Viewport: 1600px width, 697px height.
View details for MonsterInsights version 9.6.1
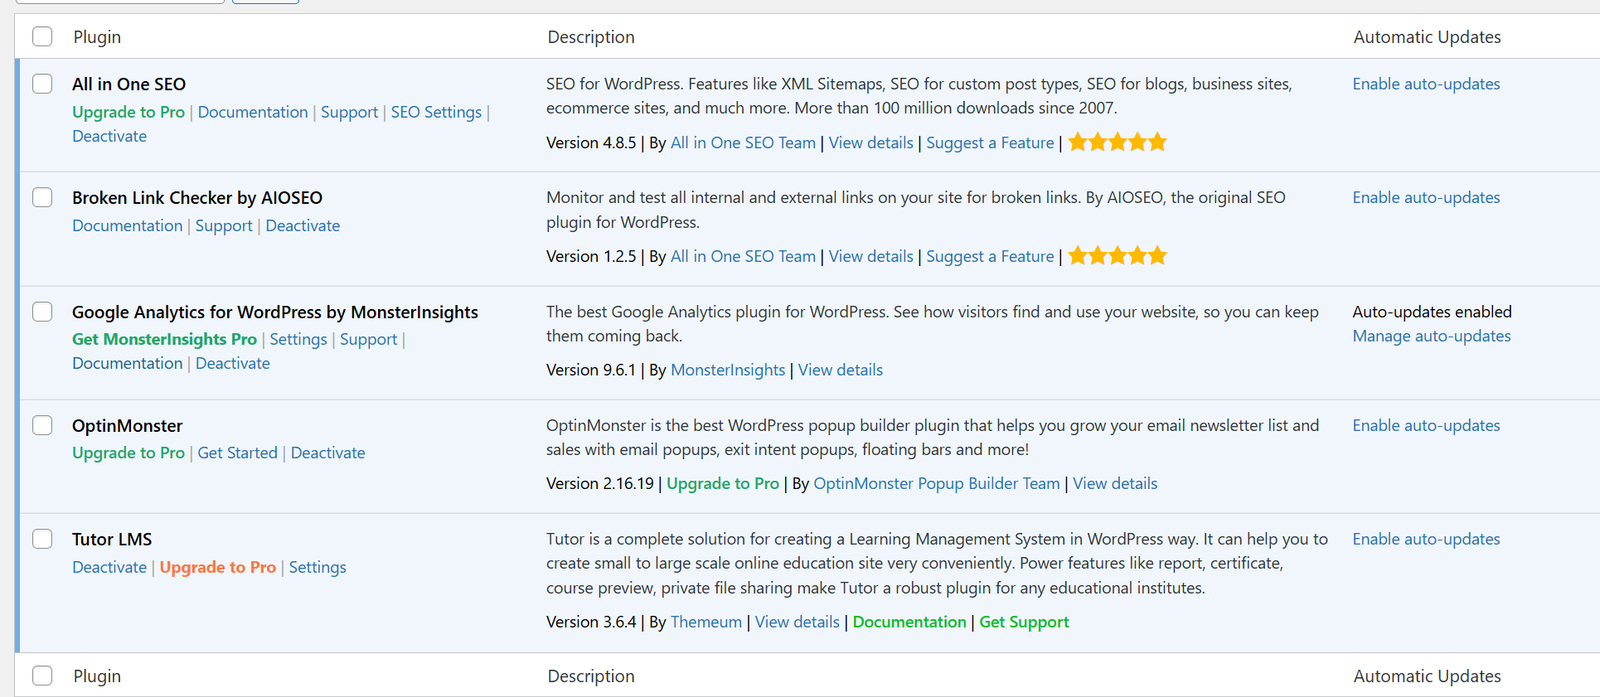[x=840, y=370]
